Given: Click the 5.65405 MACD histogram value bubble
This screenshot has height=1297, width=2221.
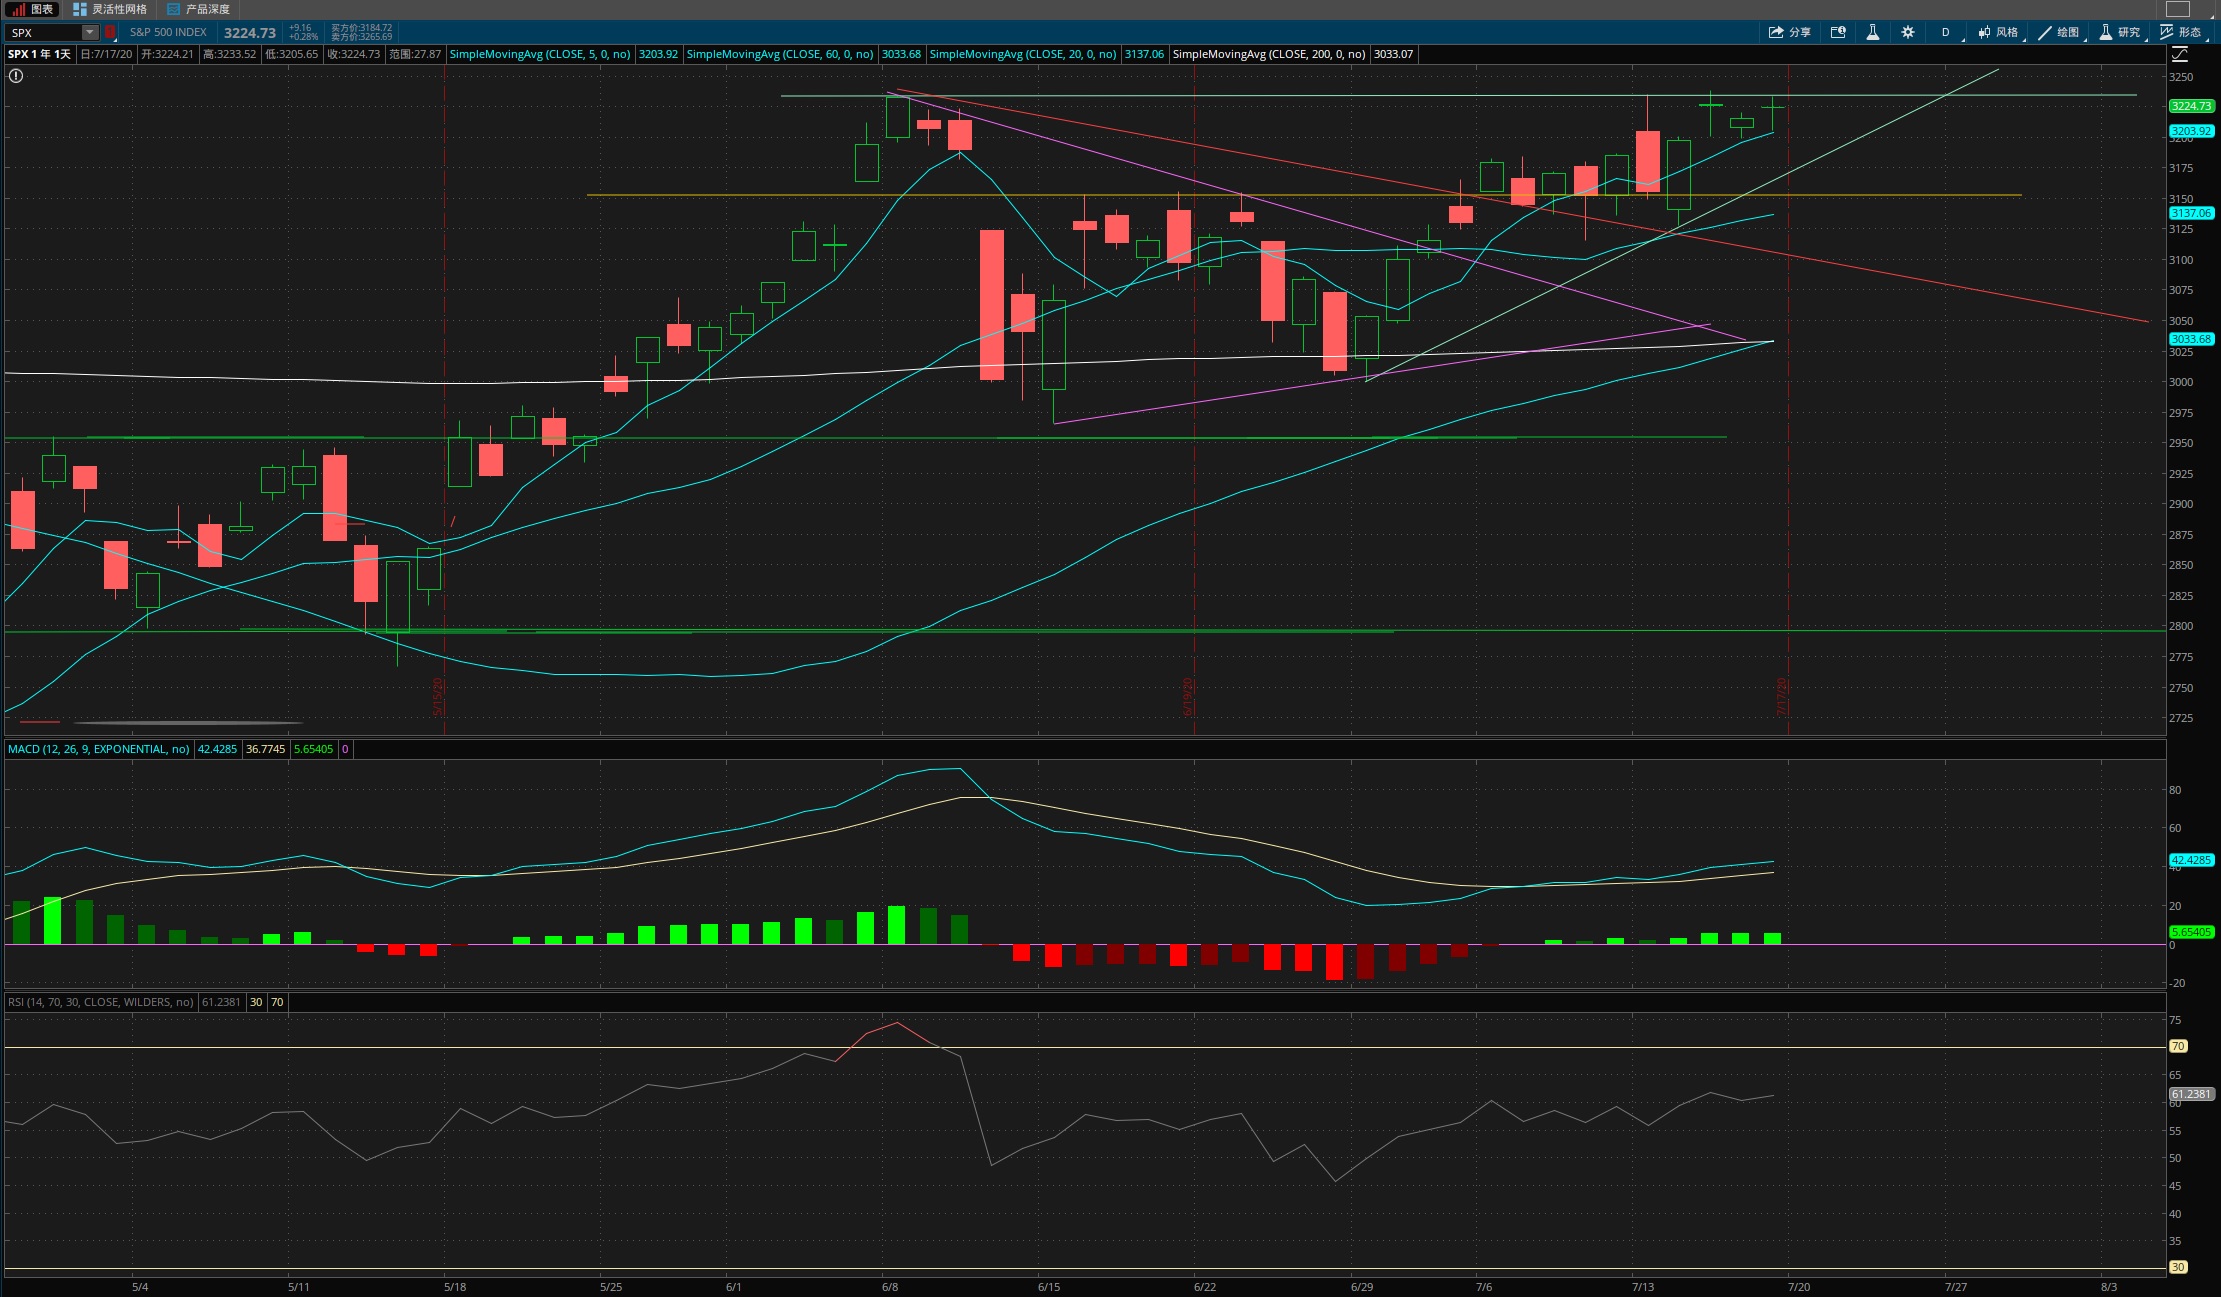Looking at the screenshot, I should (2191, 932).
